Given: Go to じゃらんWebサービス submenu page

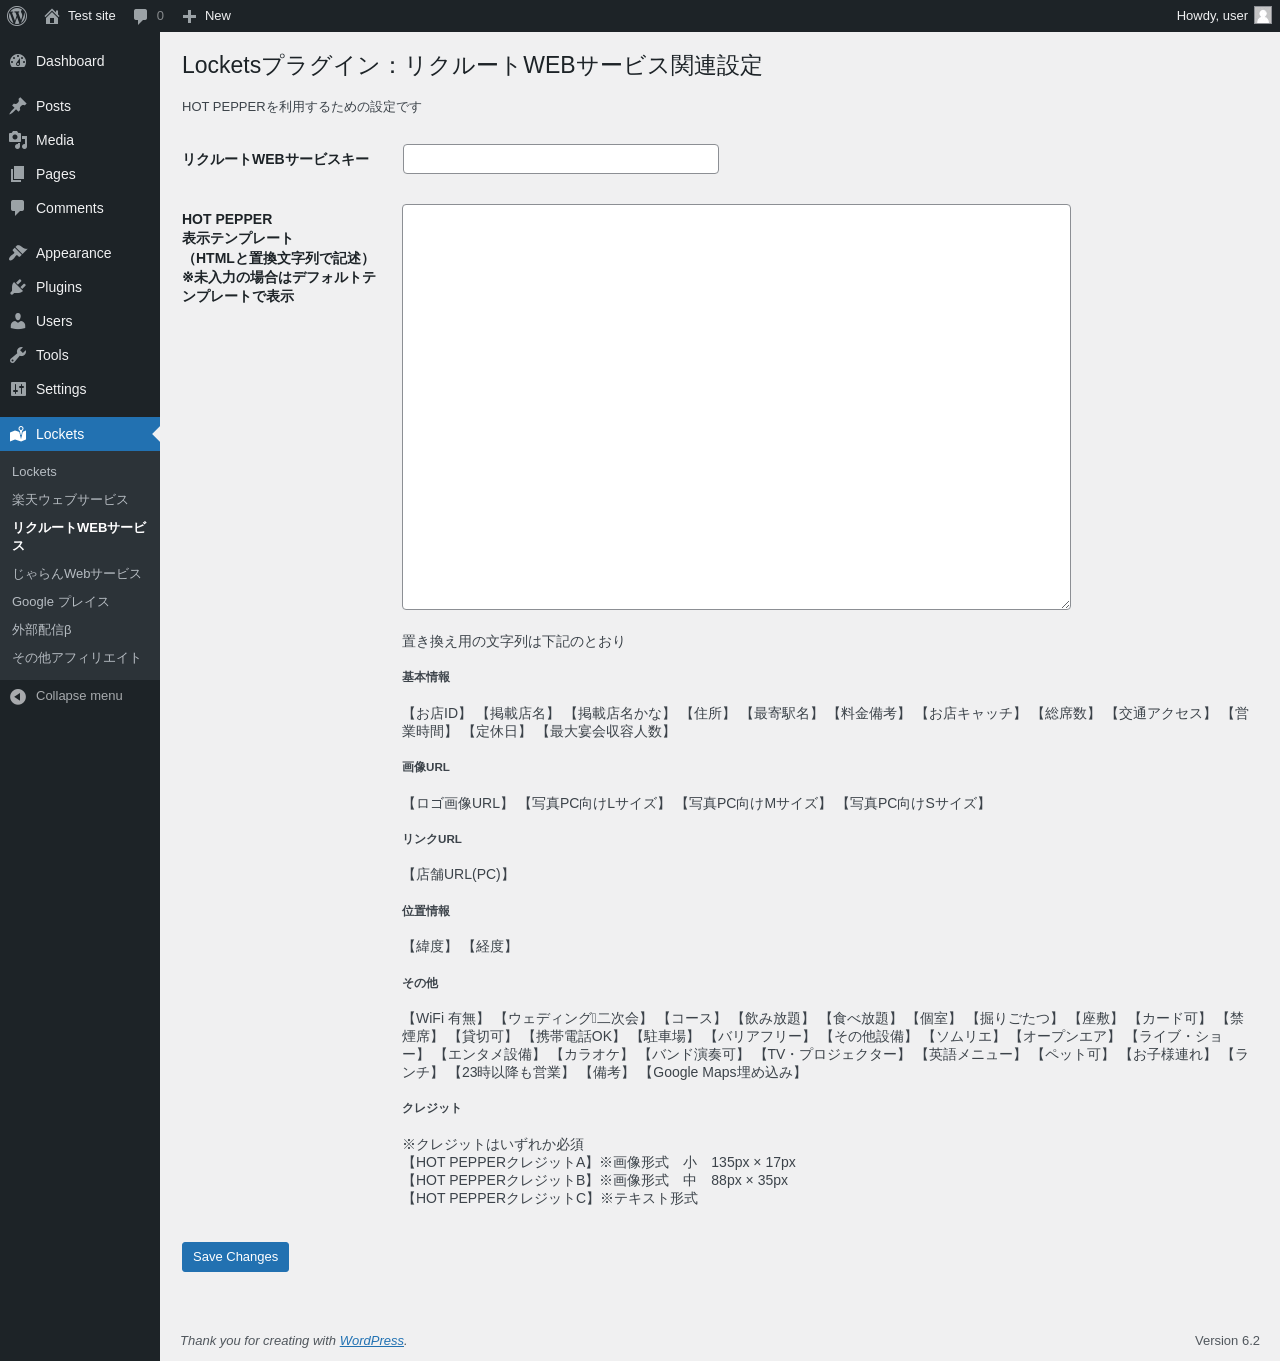Looking at the screenshot, I should [77, 574].
